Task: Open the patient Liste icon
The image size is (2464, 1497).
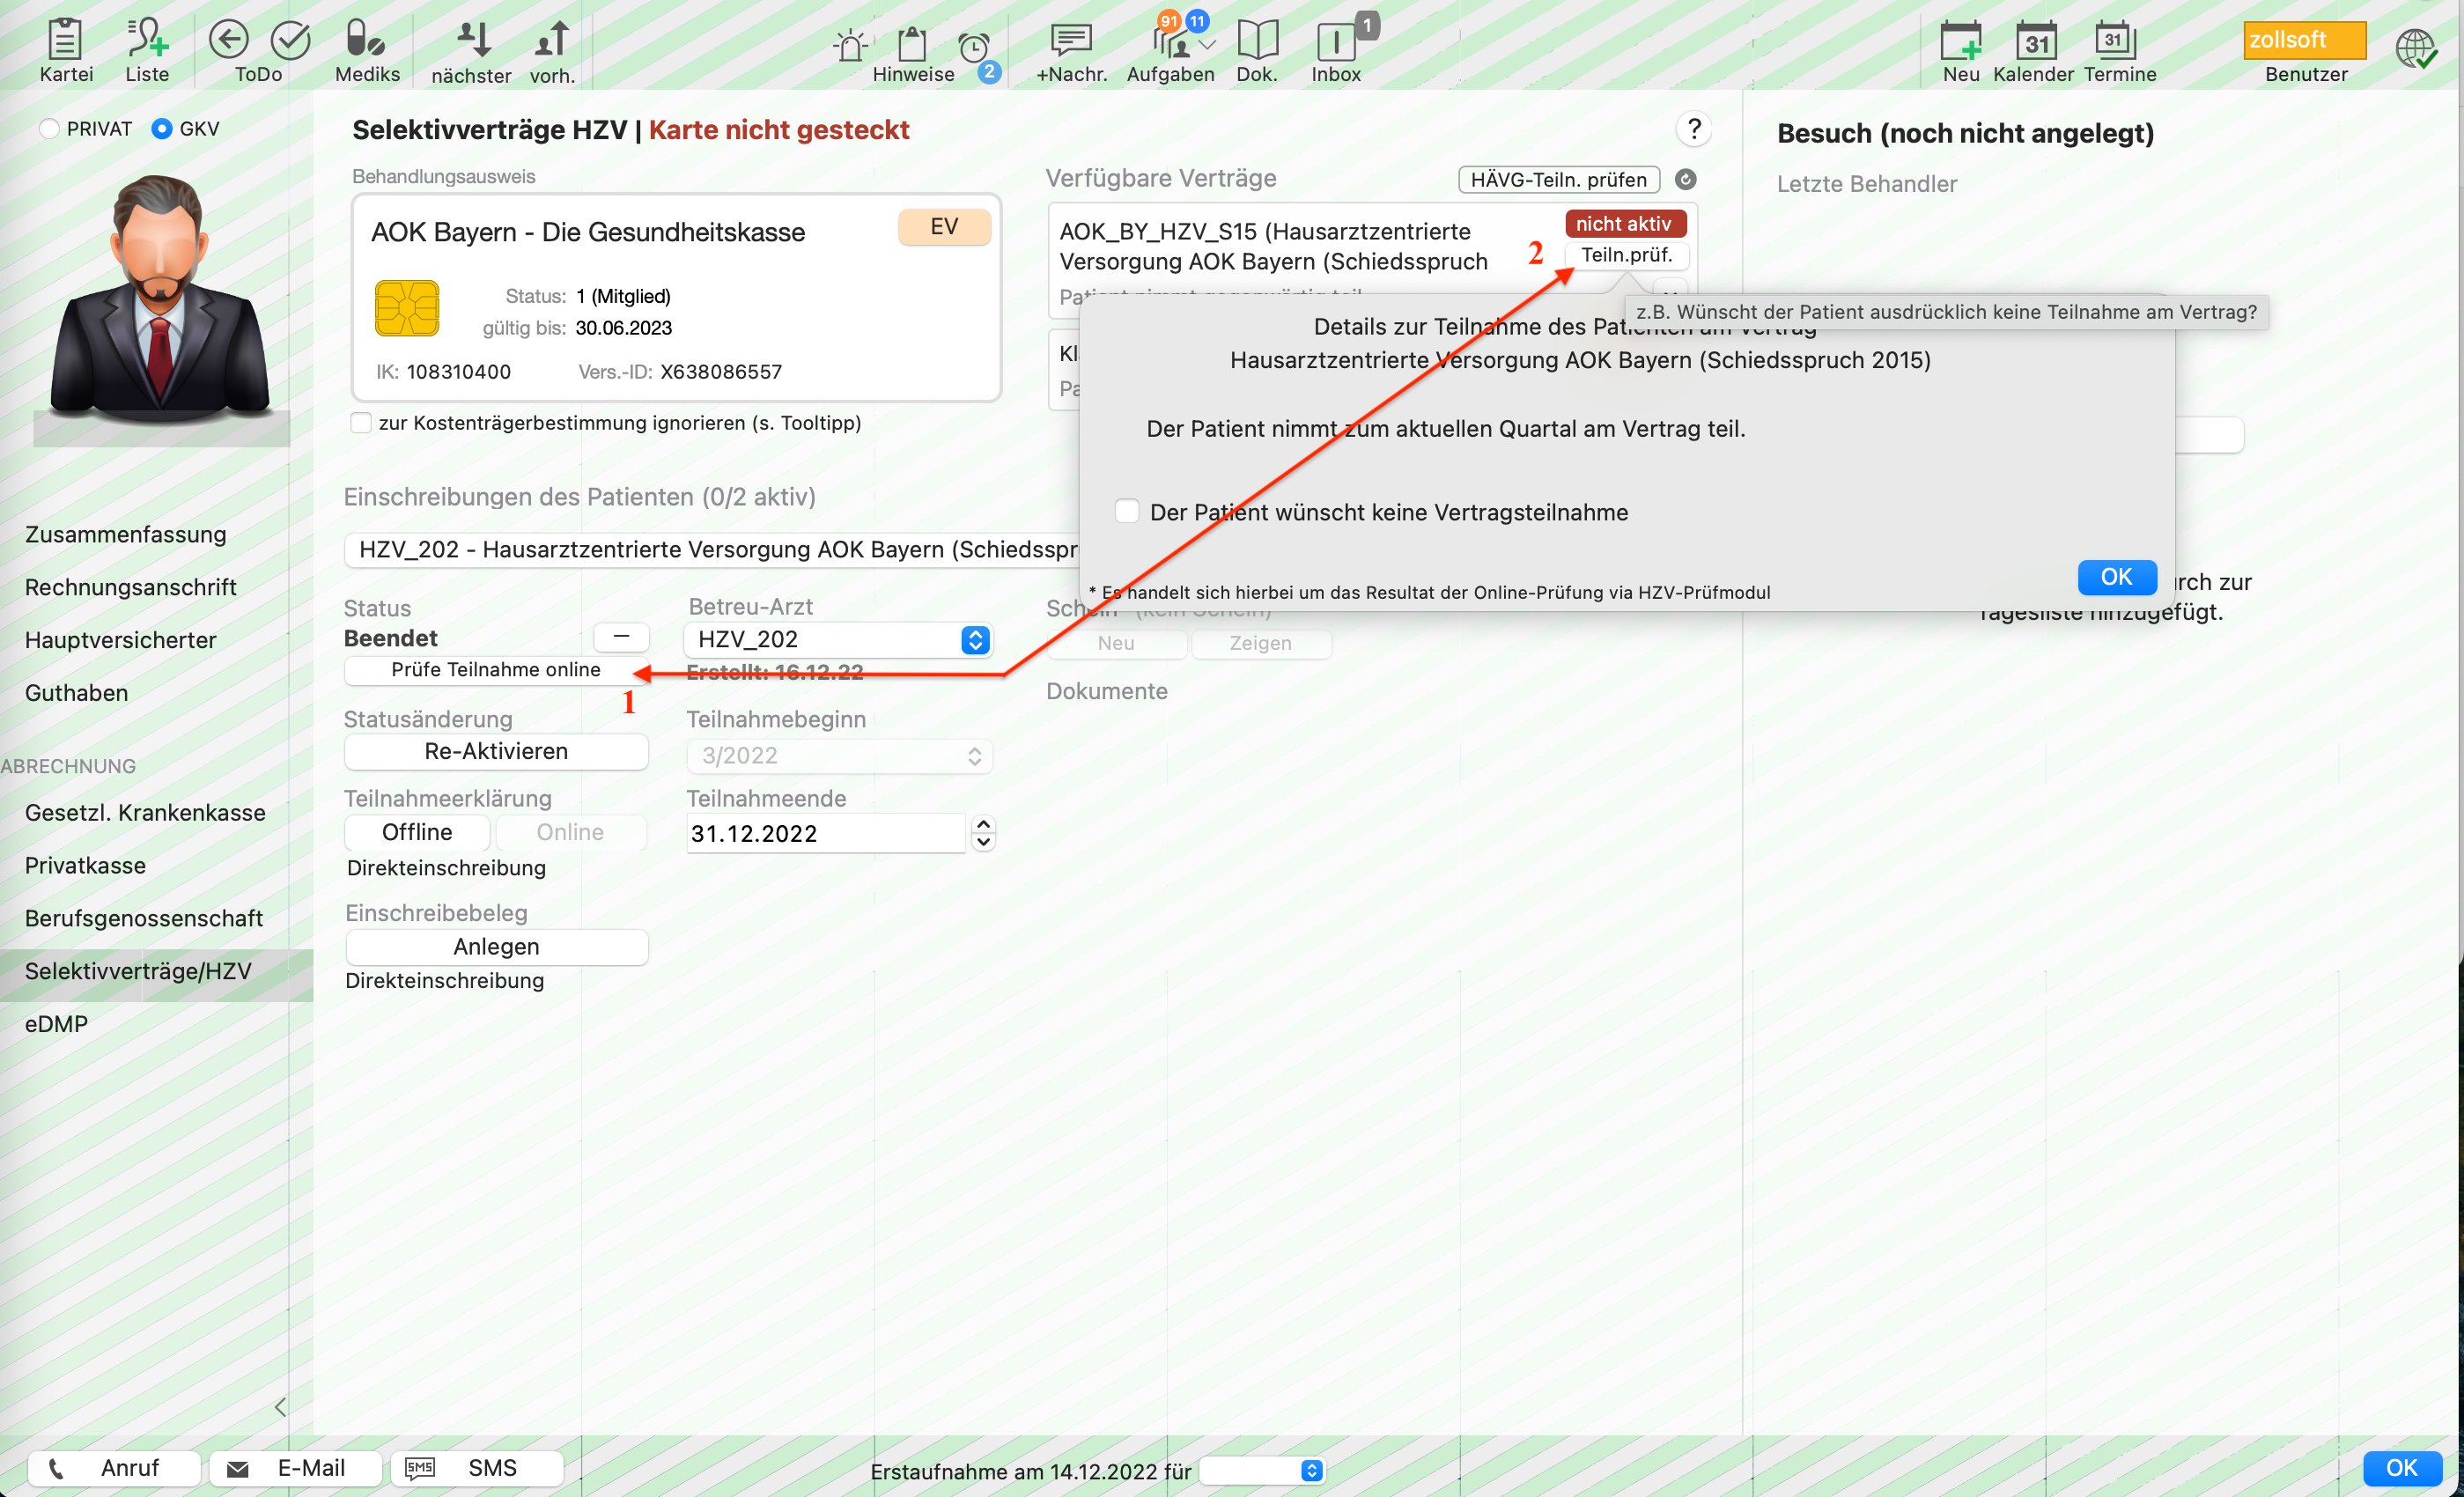Action: coord(147,40)
